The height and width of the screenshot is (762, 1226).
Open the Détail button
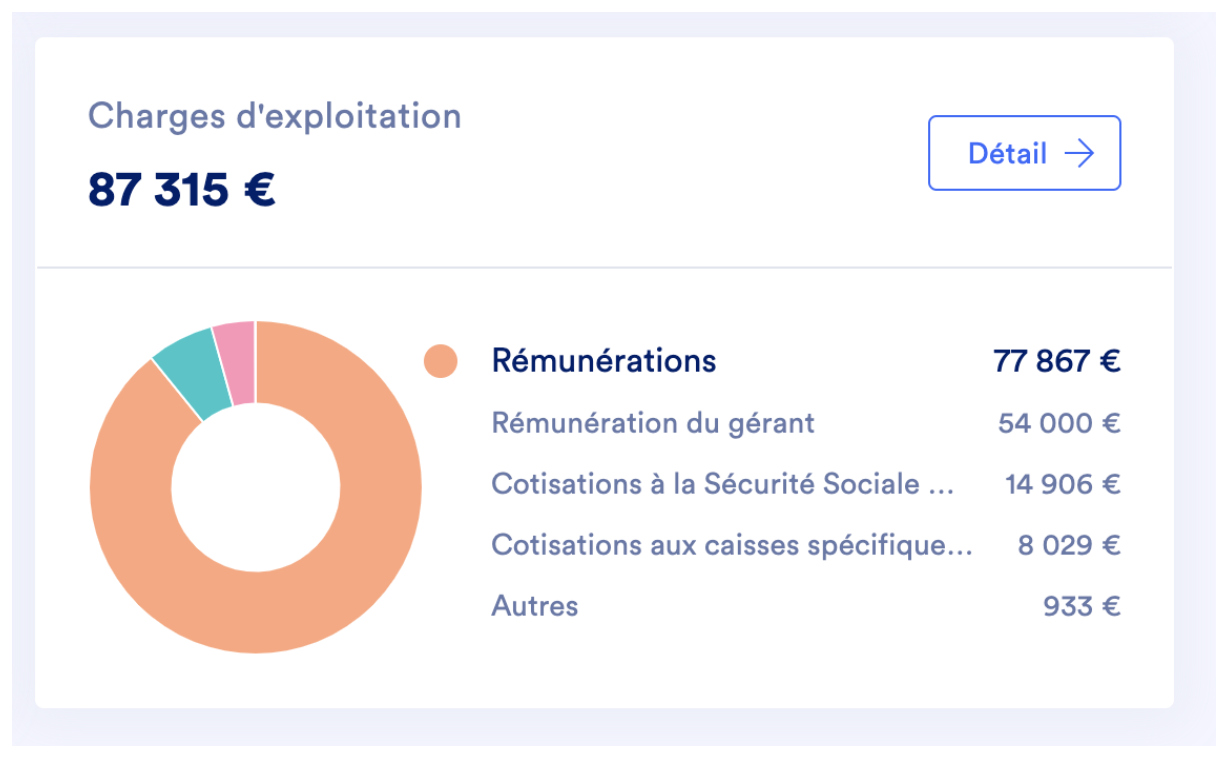point(1024,154)
